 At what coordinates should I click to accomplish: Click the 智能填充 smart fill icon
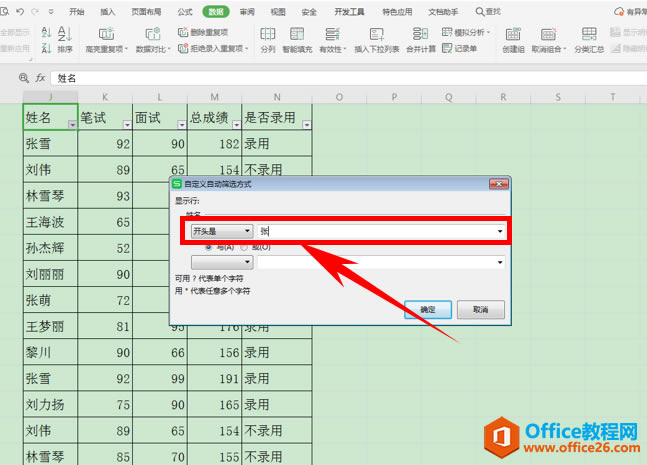click(297, 34)
